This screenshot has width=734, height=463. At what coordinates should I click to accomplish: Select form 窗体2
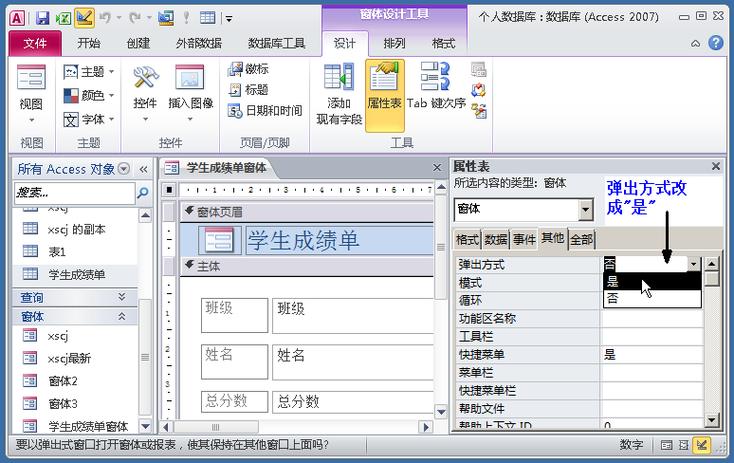point(63,381)
